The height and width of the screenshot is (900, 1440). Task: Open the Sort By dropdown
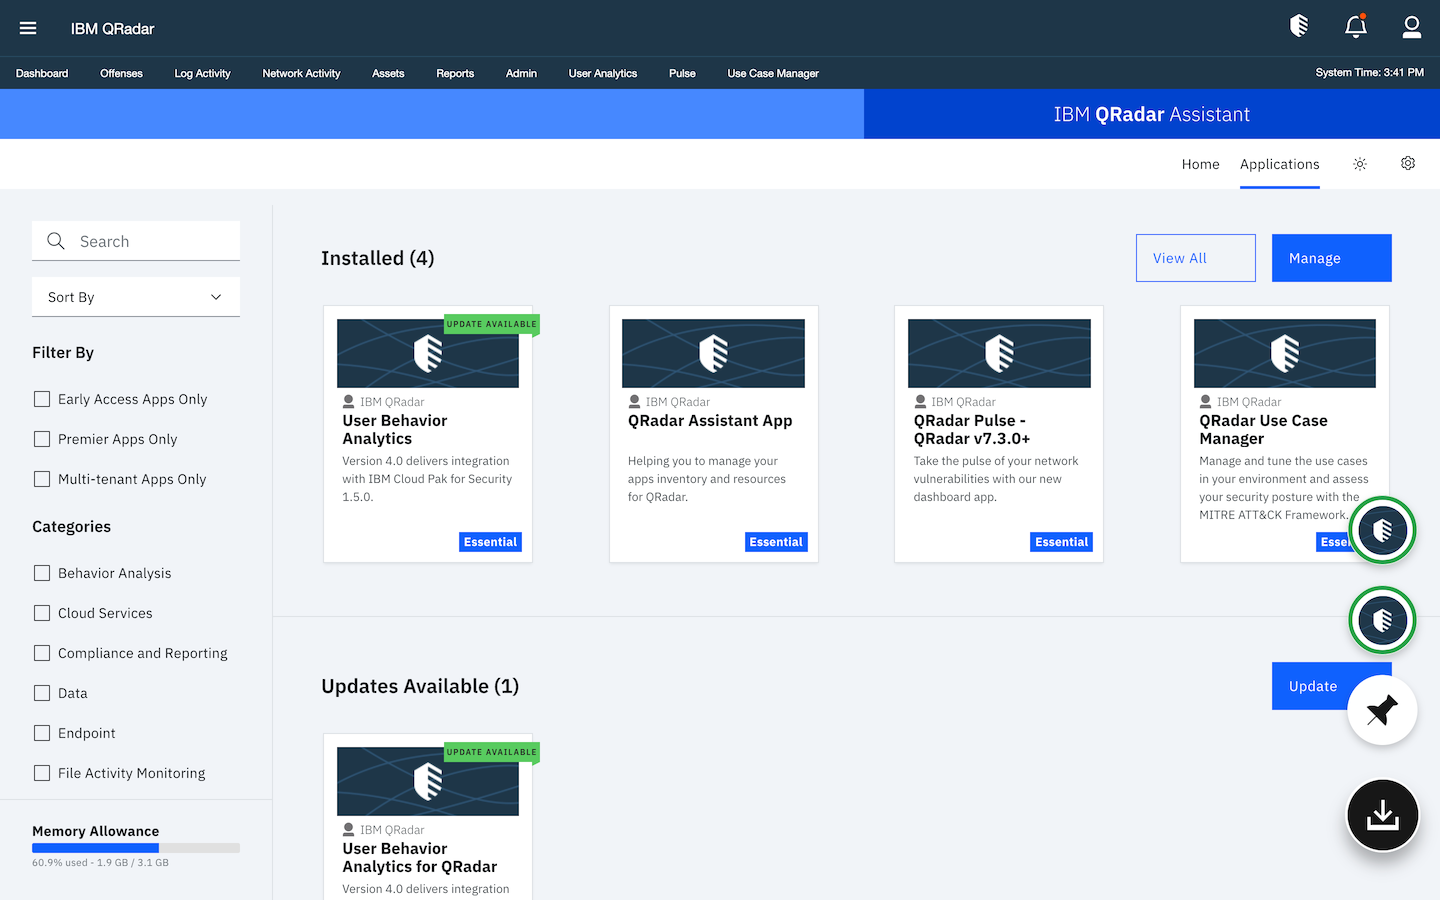[x=135, y=296]
